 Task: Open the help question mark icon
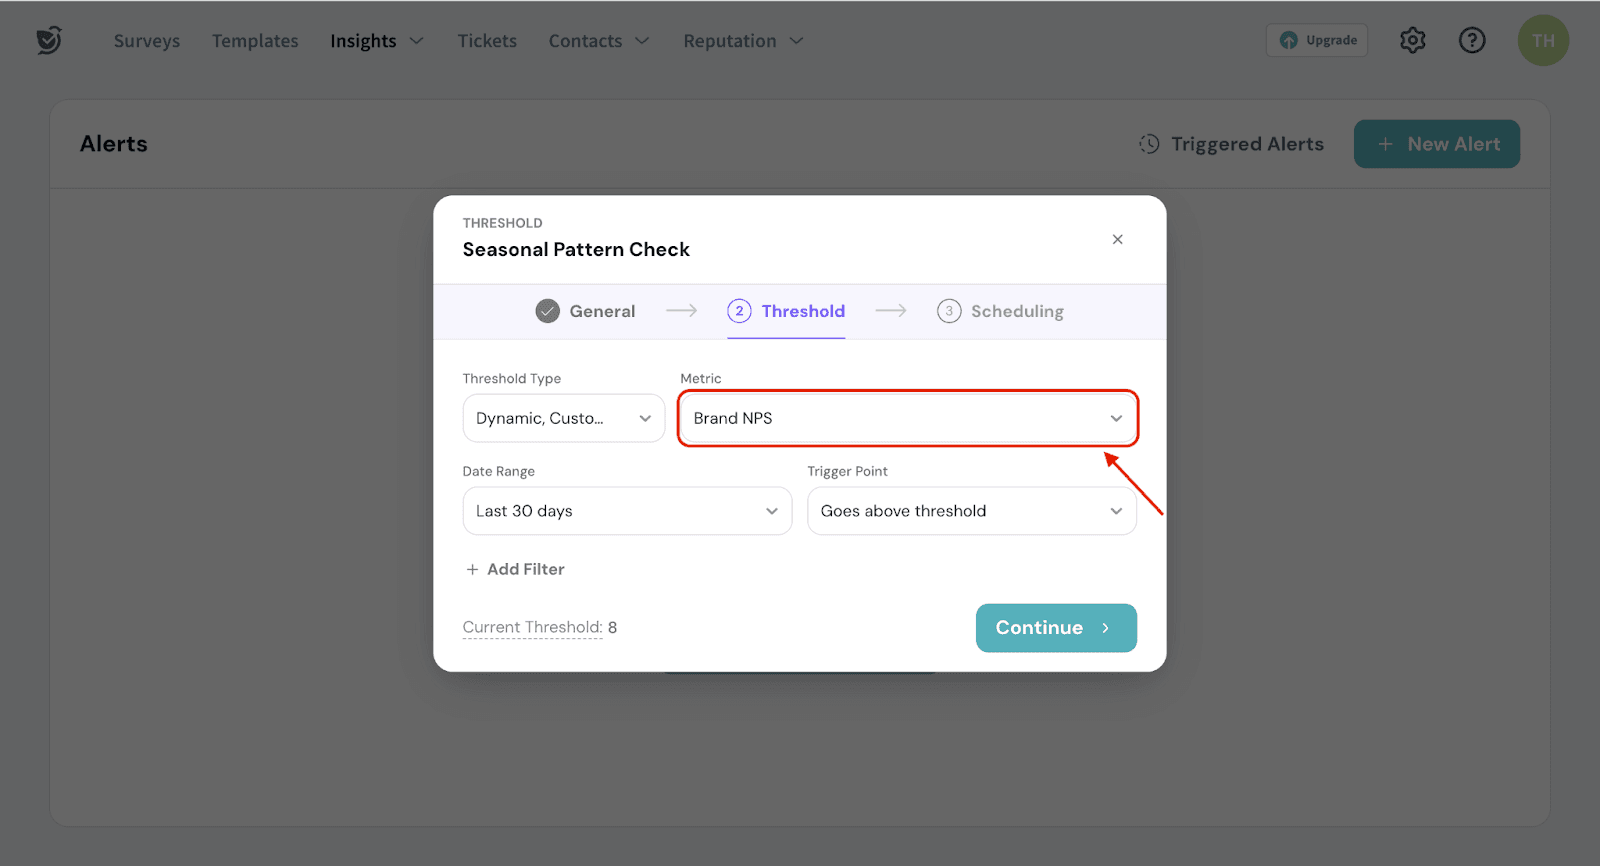click(1471, 40)
